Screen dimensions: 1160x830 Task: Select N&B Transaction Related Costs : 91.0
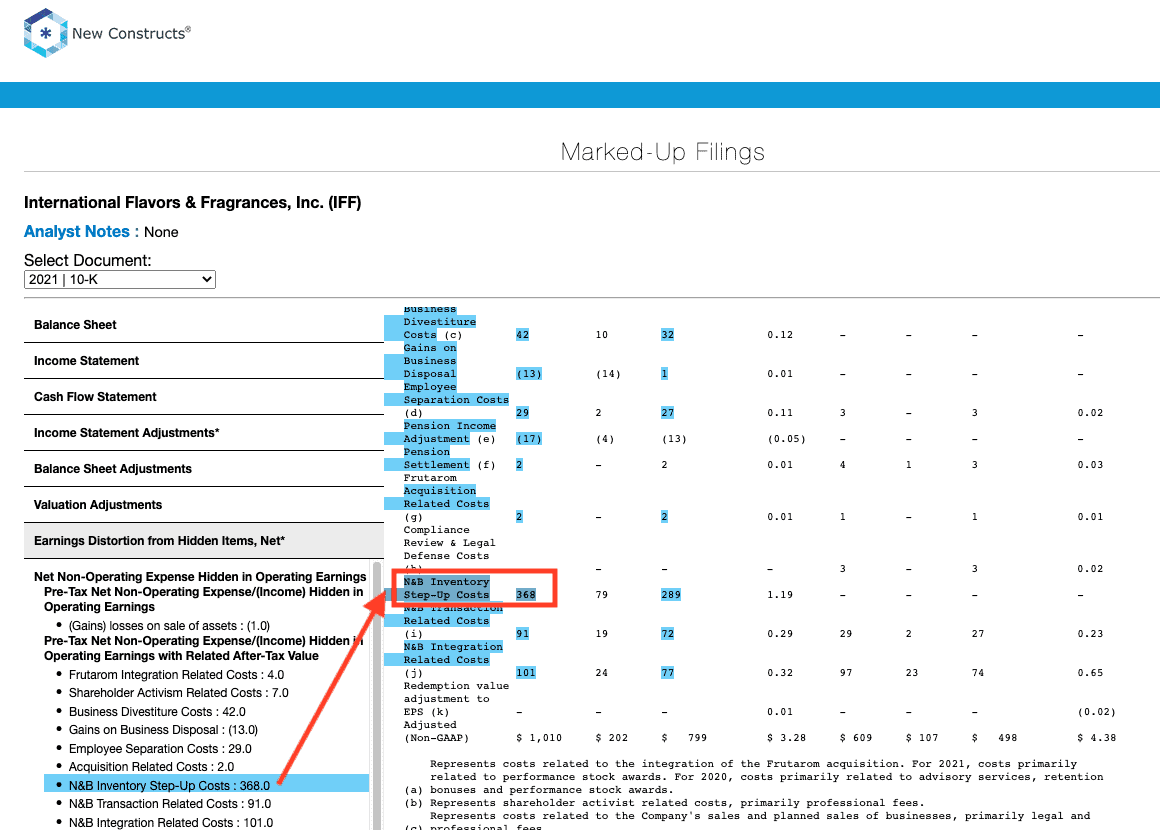[170, 804]
